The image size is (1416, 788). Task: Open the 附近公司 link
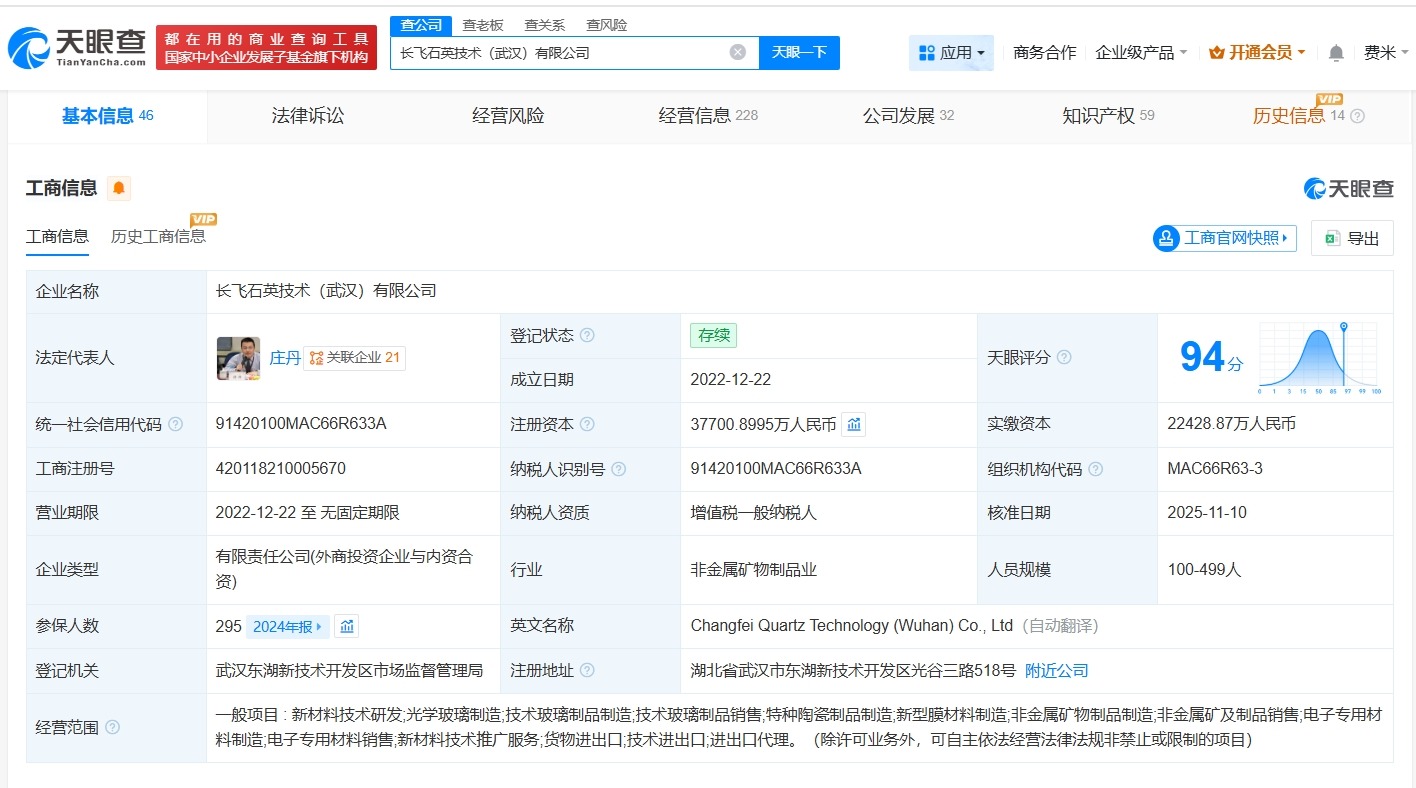1055,670
